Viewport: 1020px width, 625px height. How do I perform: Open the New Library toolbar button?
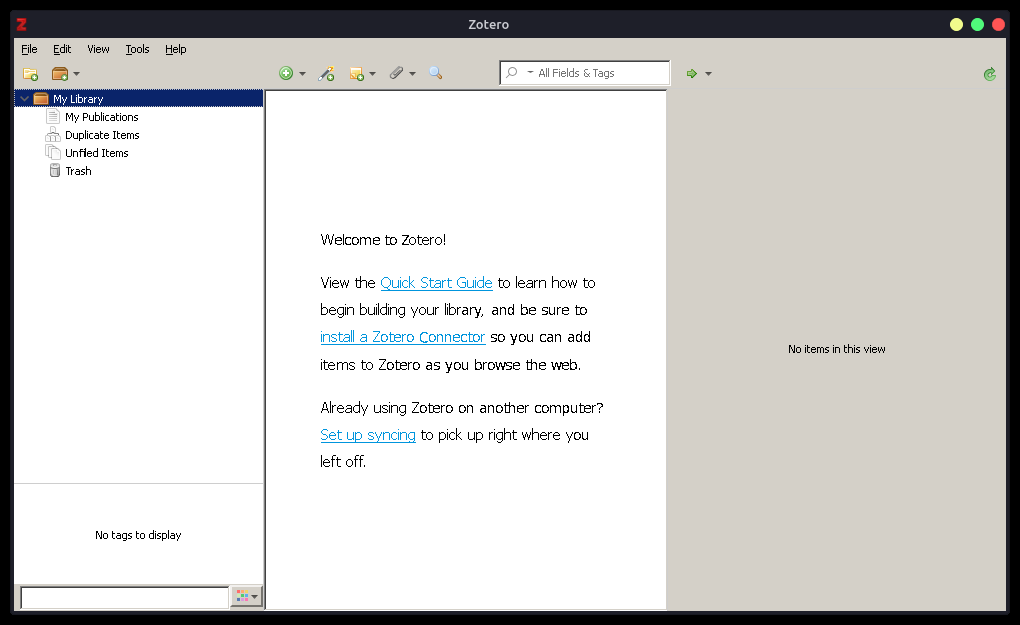[x=64, y=74]
